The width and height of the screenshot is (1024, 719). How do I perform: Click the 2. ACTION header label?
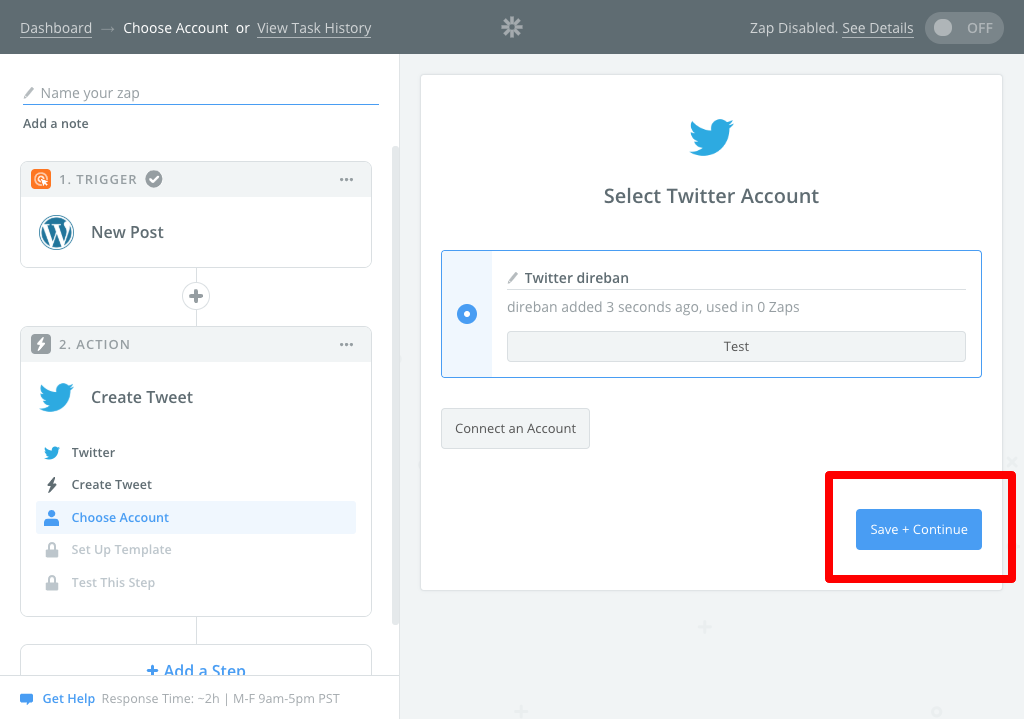[x=95, y=345]
